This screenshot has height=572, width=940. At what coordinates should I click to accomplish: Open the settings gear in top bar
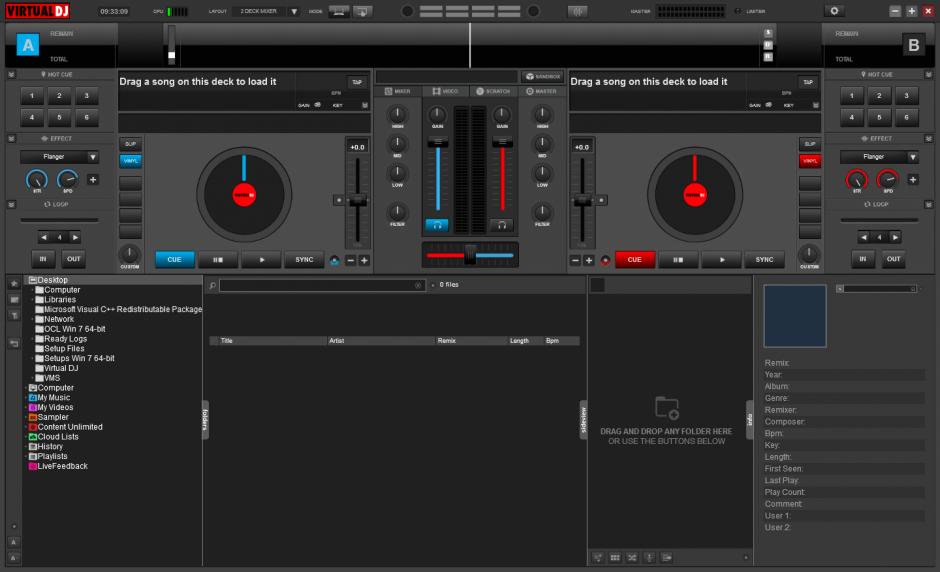pos(834,11)
